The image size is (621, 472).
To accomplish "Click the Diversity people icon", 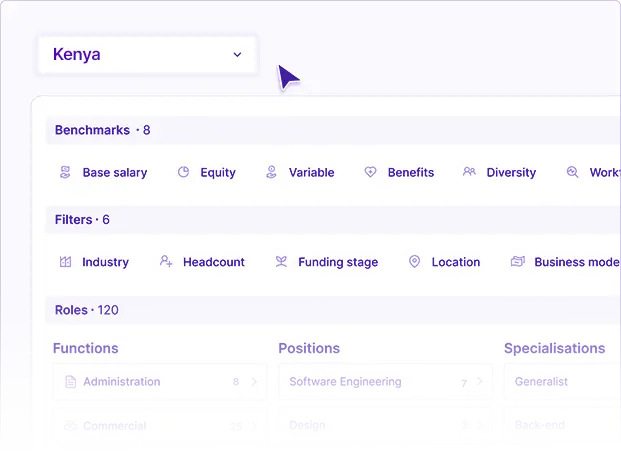I will (469, 172).
